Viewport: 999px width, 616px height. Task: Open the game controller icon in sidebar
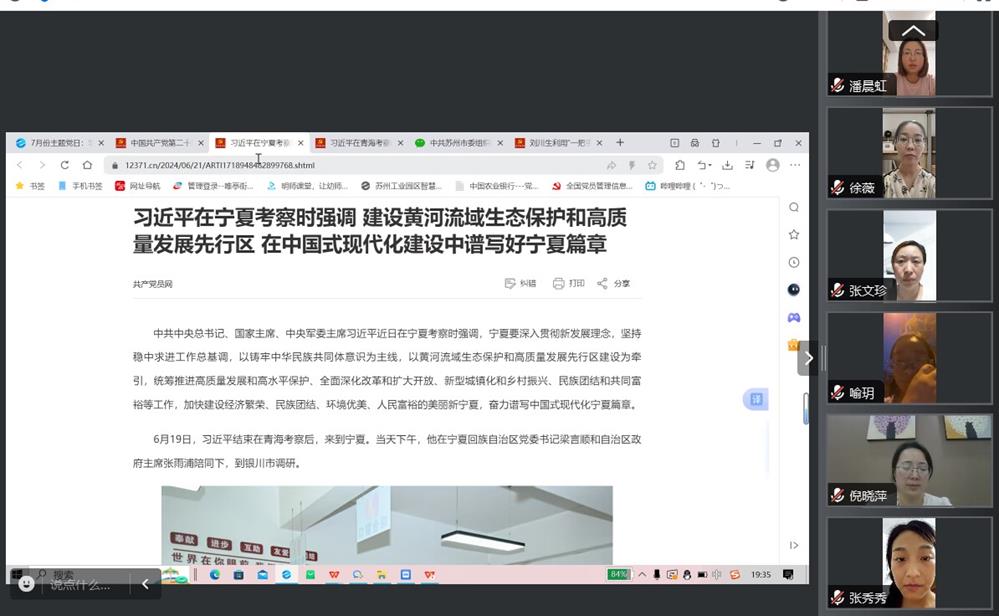point(794,317)
